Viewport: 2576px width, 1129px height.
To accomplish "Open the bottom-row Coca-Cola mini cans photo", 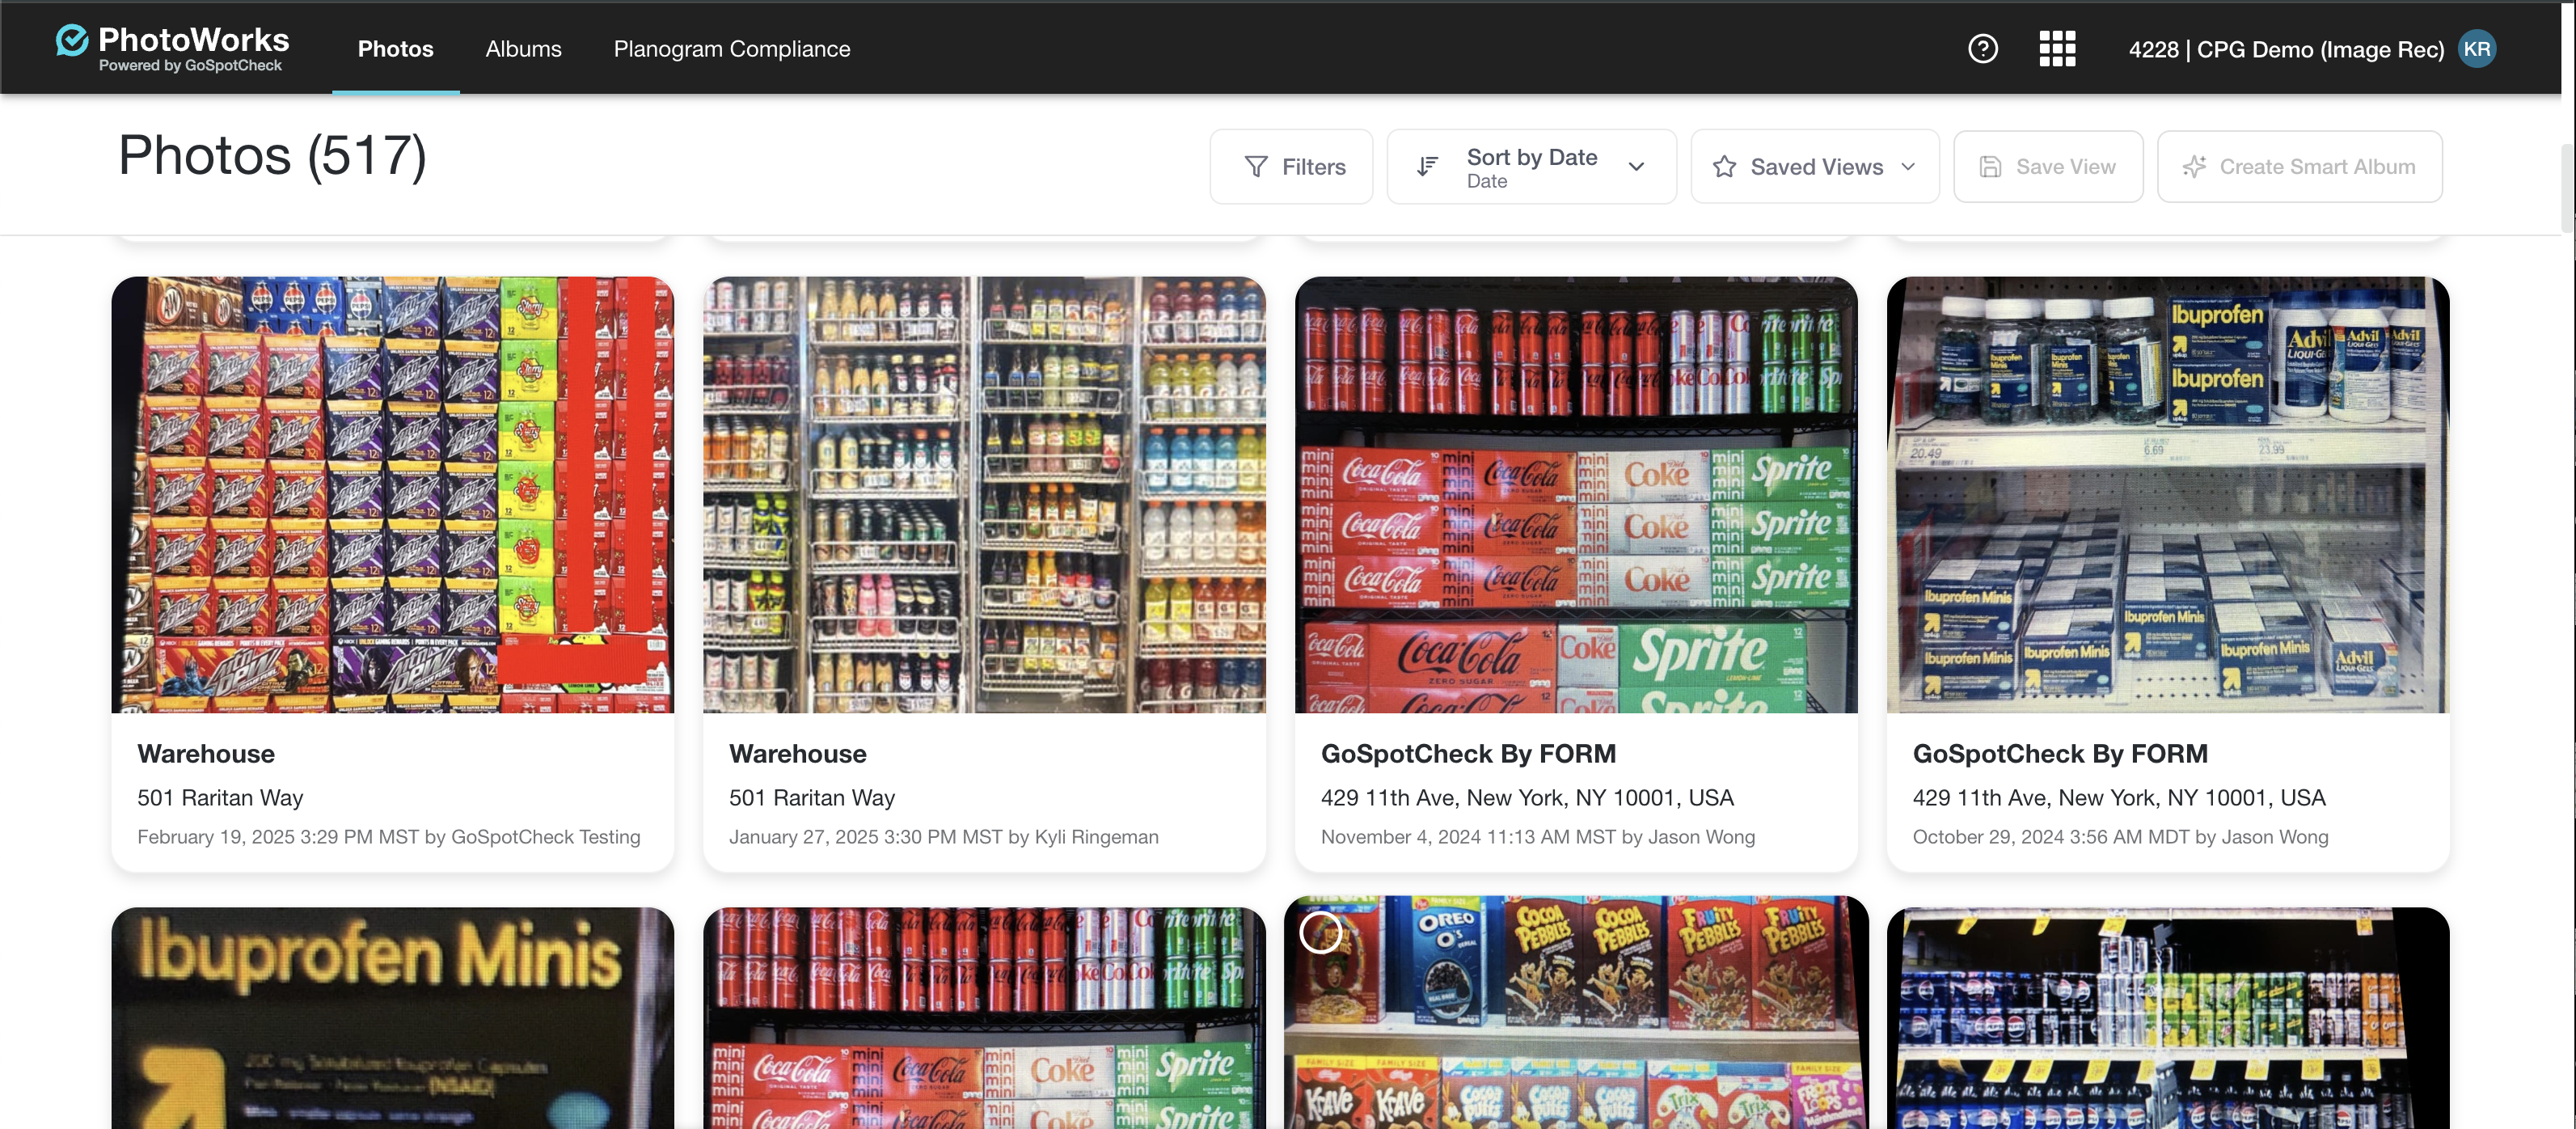I will click(984, 1018).
